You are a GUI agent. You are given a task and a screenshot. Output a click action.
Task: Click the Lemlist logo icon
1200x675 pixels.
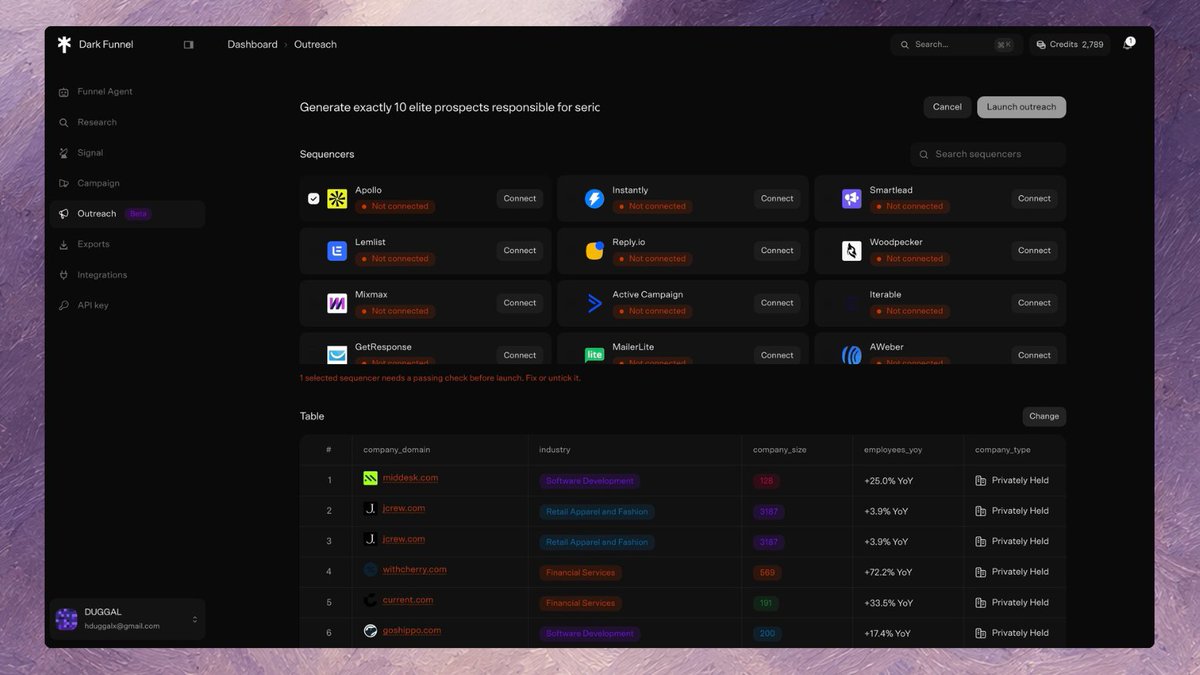pos(337,251)
